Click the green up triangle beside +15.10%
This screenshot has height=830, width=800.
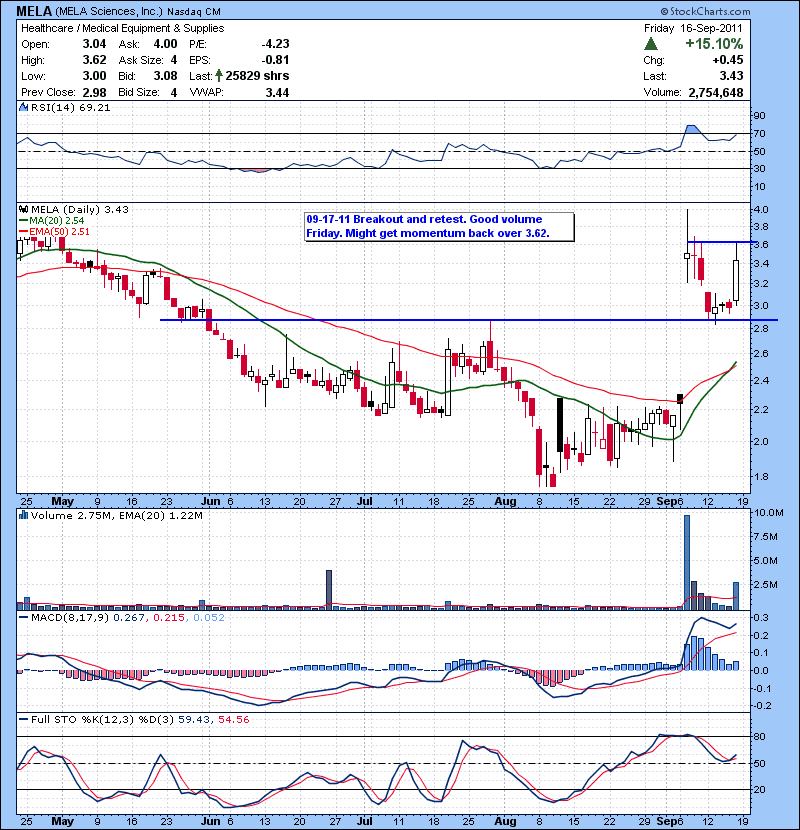click(651, 44)
